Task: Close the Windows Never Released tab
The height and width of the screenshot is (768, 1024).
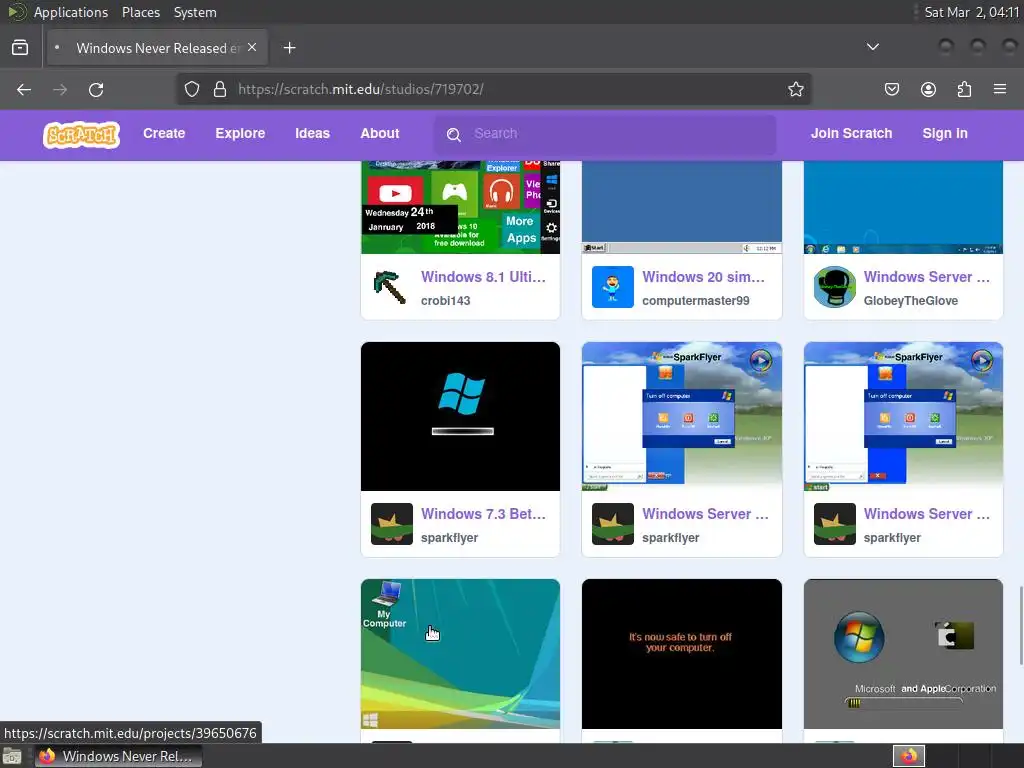Action: (252, 48)
